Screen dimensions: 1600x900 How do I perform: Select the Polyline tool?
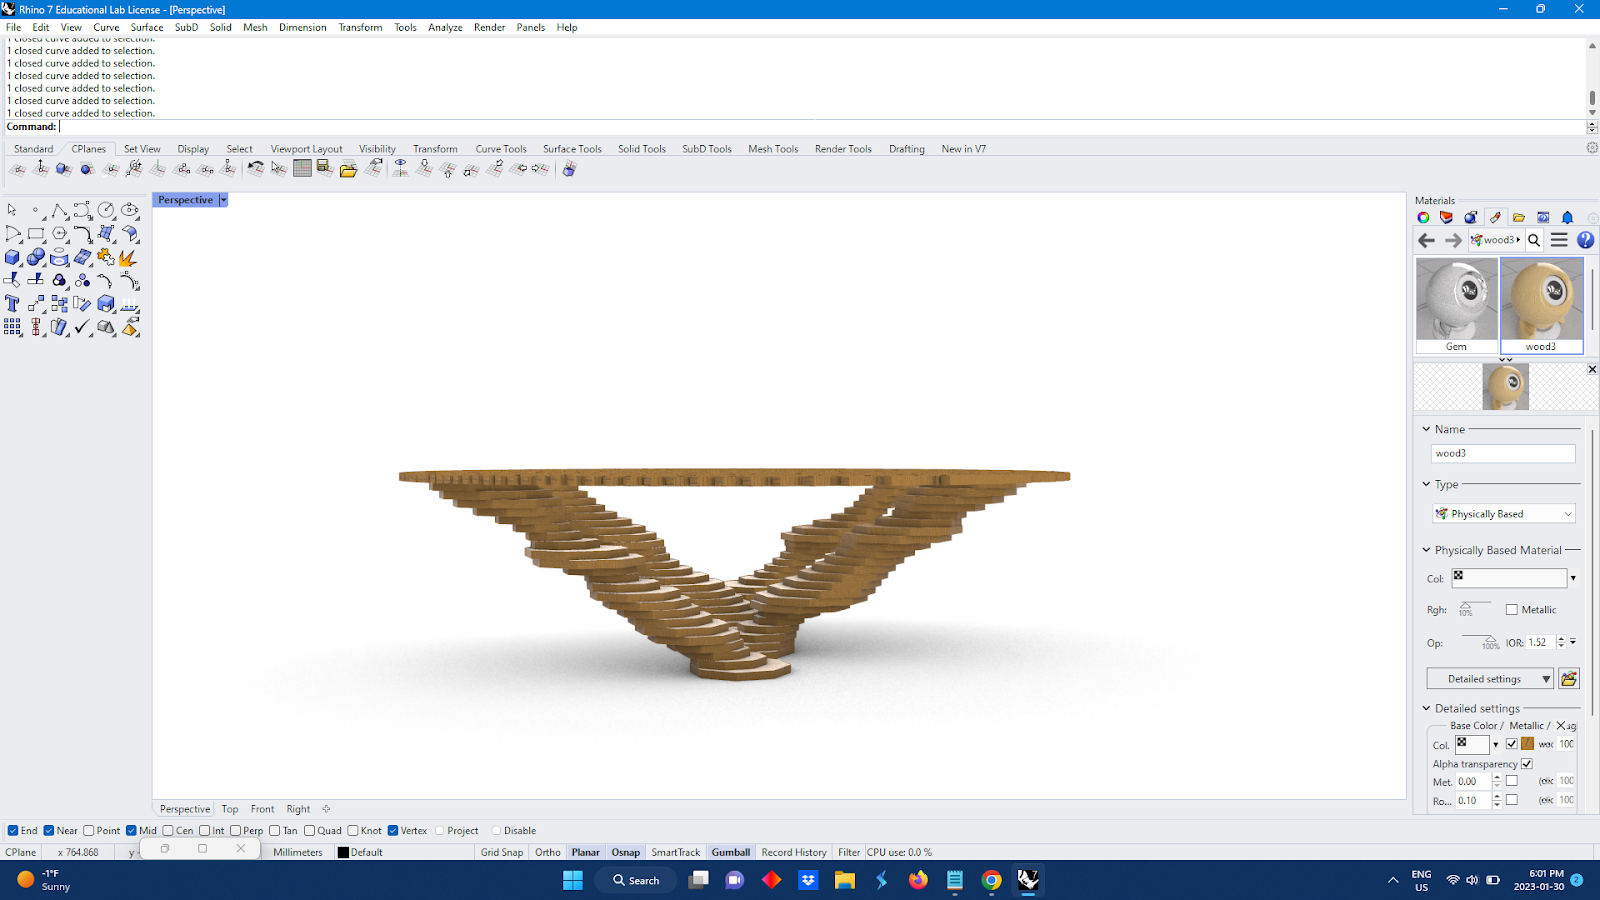click(x=60, y=211)
